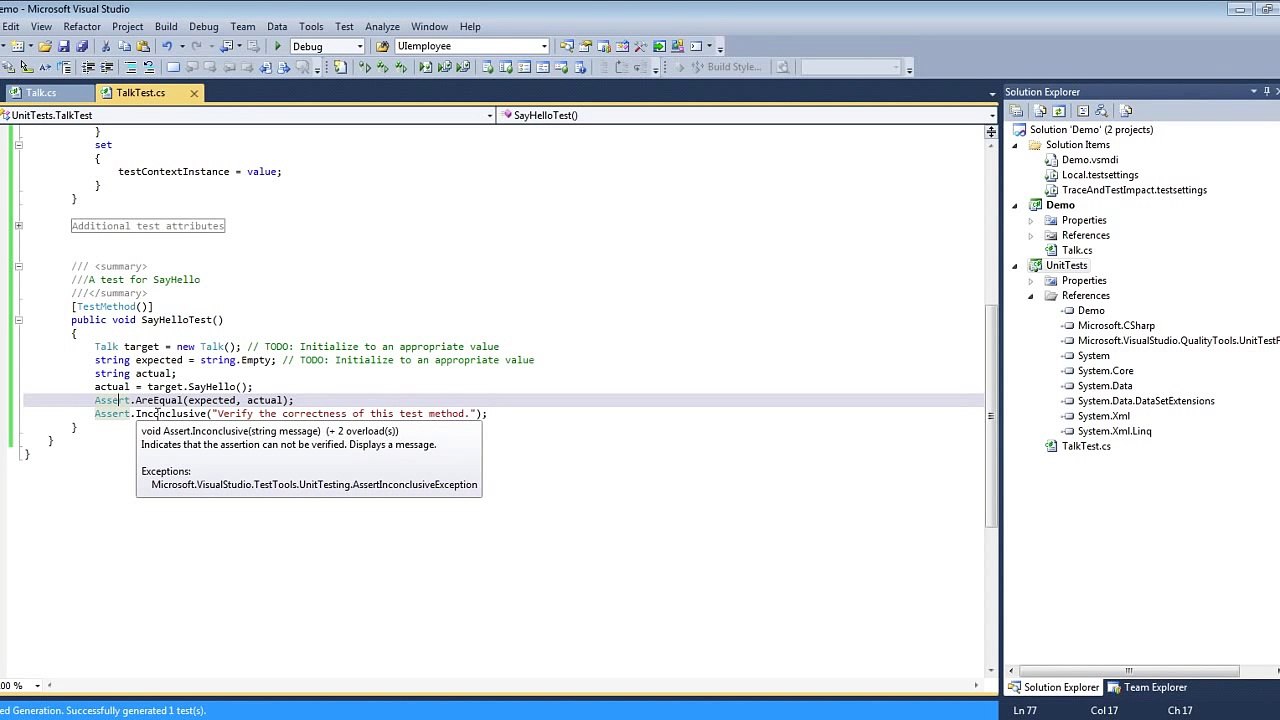Click View Code icon in Solution Explorer

click(1083, 111)
